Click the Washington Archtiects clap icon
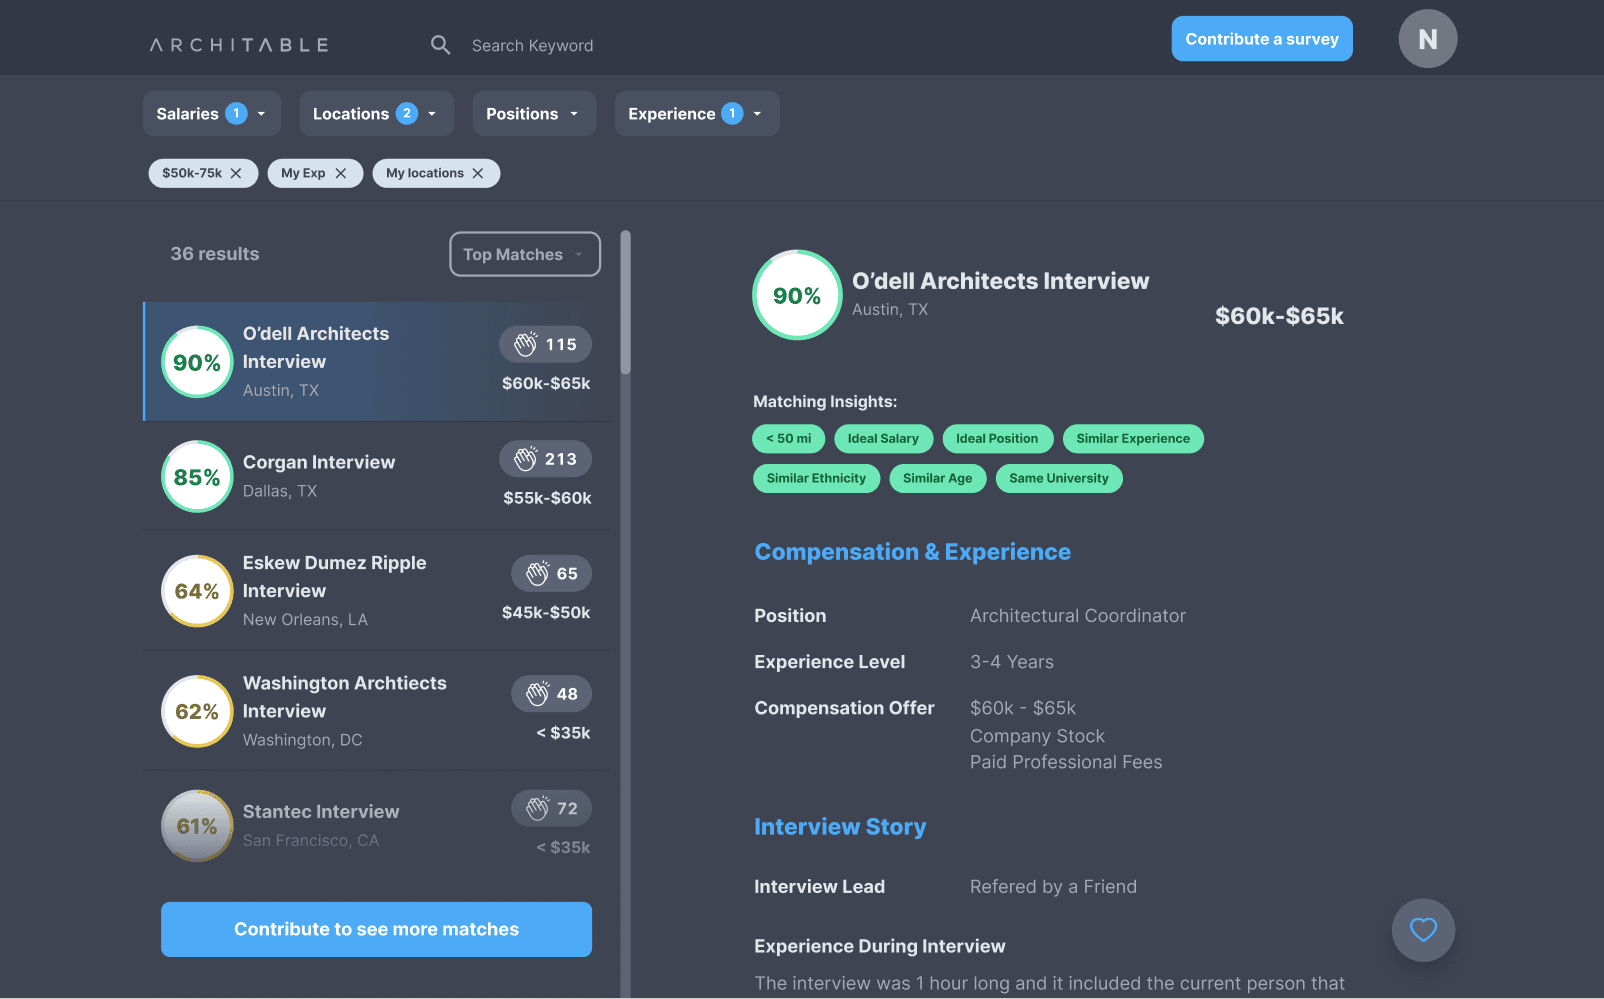Screen dimensions: 1604x999 click(x=539, y=694)
